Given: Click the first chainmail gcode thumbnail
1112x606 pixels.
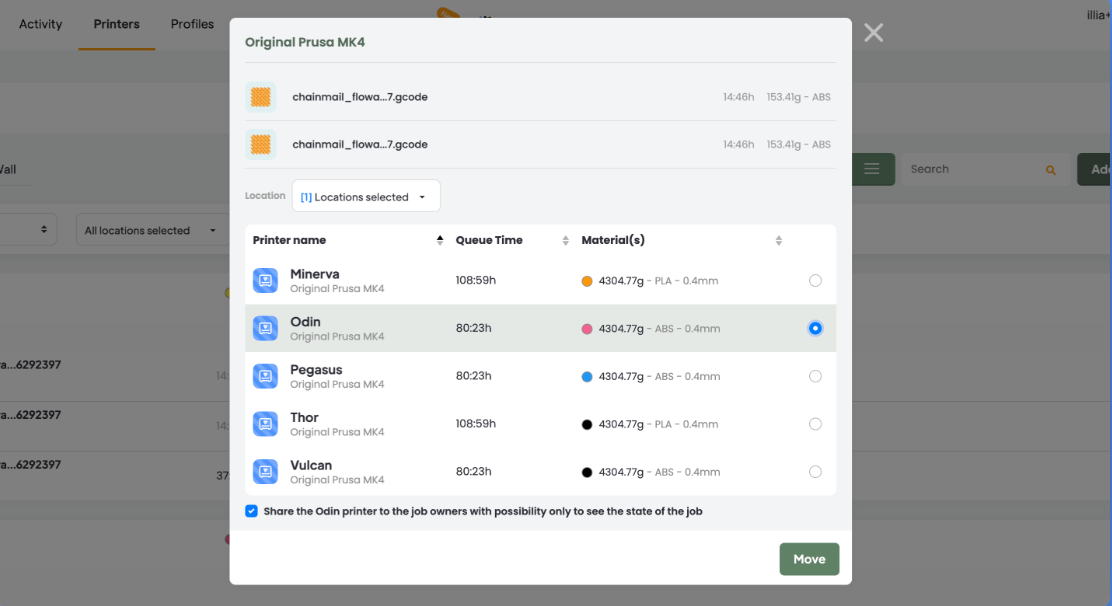Looking at the screenshot, I should click(260, 97).
